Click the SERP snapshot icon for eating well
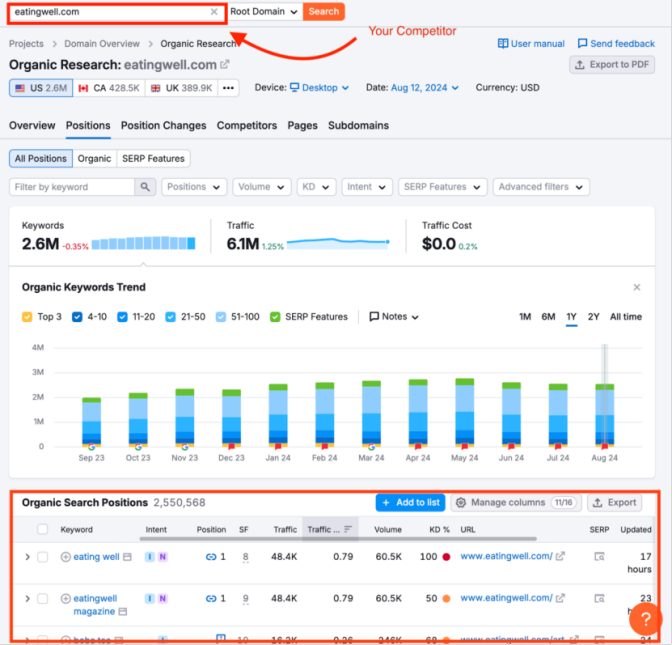This screenshot has height=645, width=672. 599,556
